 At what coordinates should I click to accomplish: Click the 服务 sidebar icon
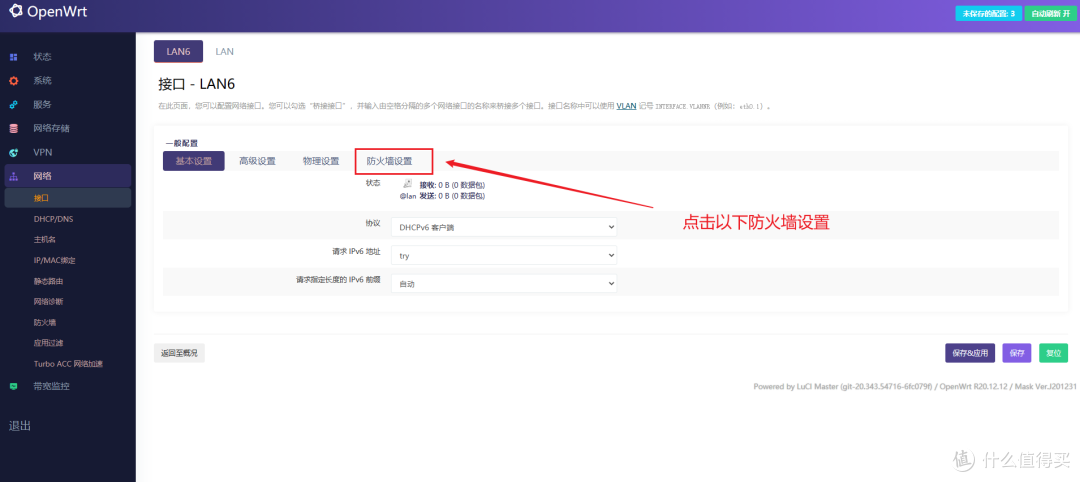(14, 105)
